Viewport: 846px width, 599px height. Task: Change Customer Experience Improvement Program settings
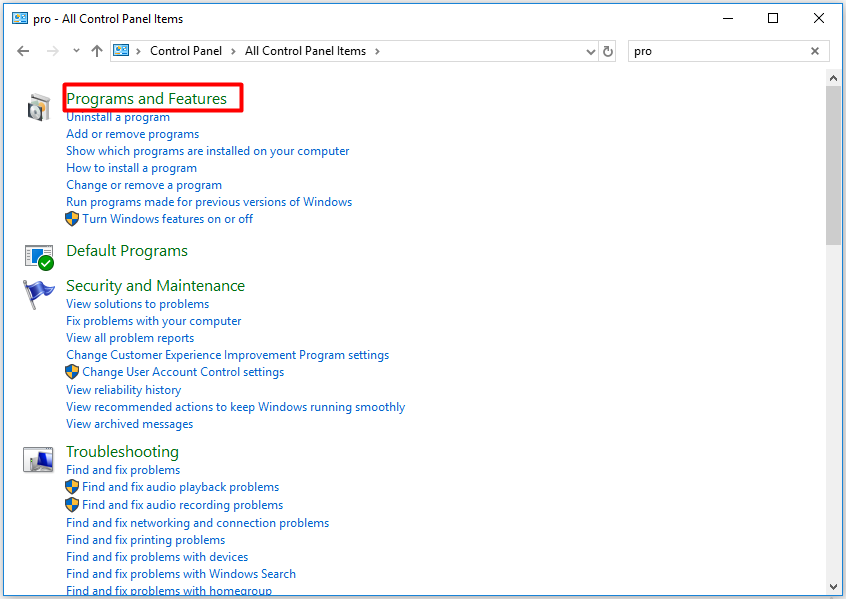click(227, 355)
